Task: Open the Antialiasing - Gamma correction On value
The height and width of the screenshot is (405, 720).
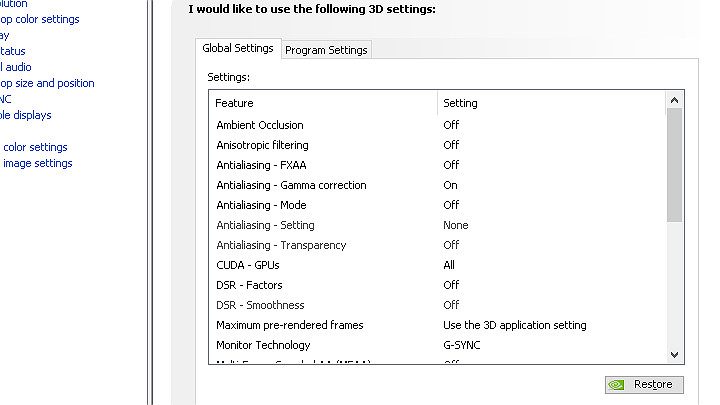Action: (x=451, y=185)
